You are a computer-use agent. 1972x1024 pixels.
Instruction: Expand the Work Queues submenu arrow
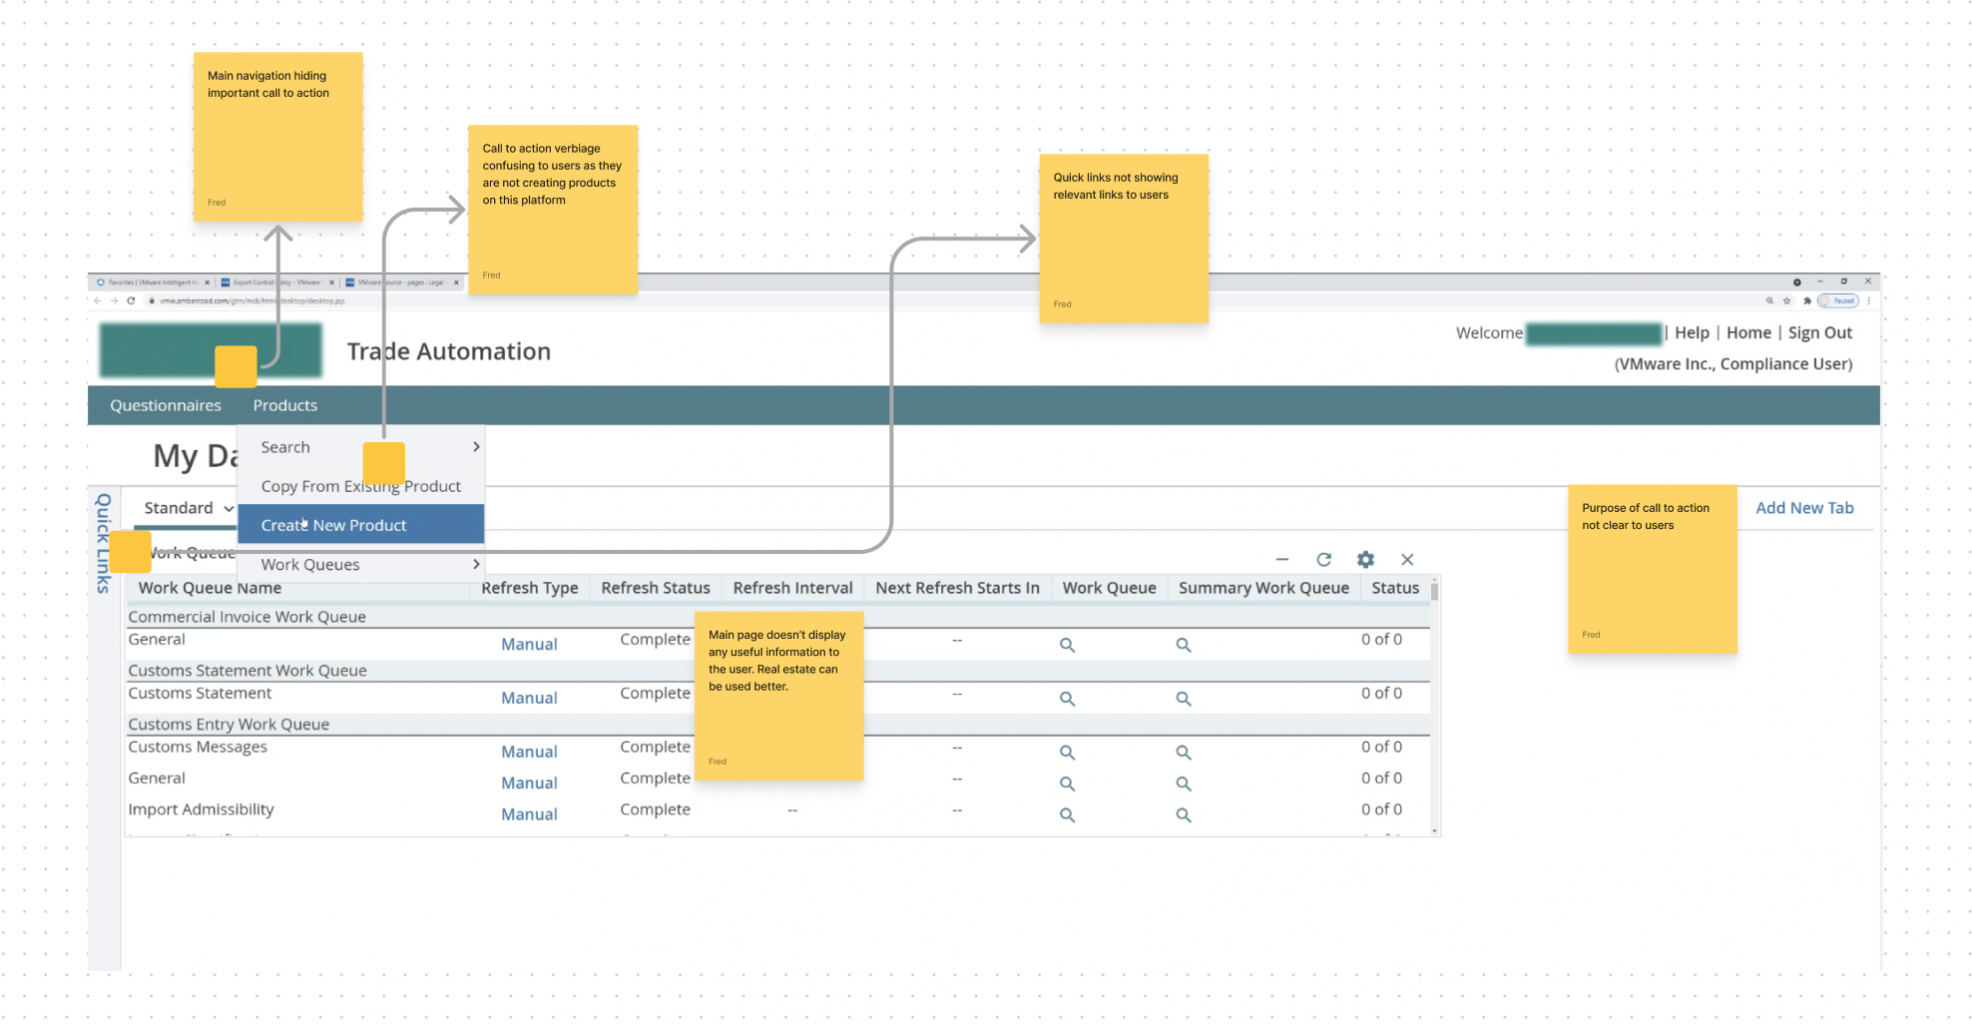point(476,565)
